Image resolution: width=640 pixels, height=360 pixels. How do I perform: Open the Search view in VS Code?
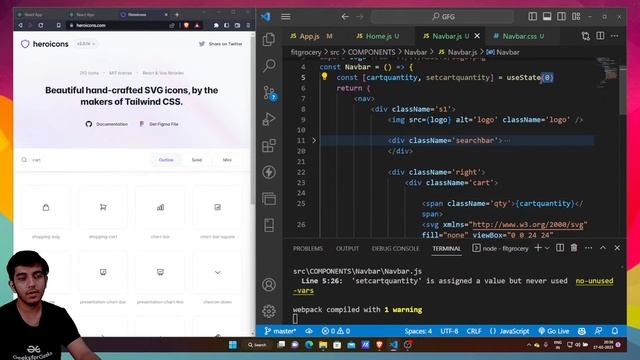[x=269, y=66]
